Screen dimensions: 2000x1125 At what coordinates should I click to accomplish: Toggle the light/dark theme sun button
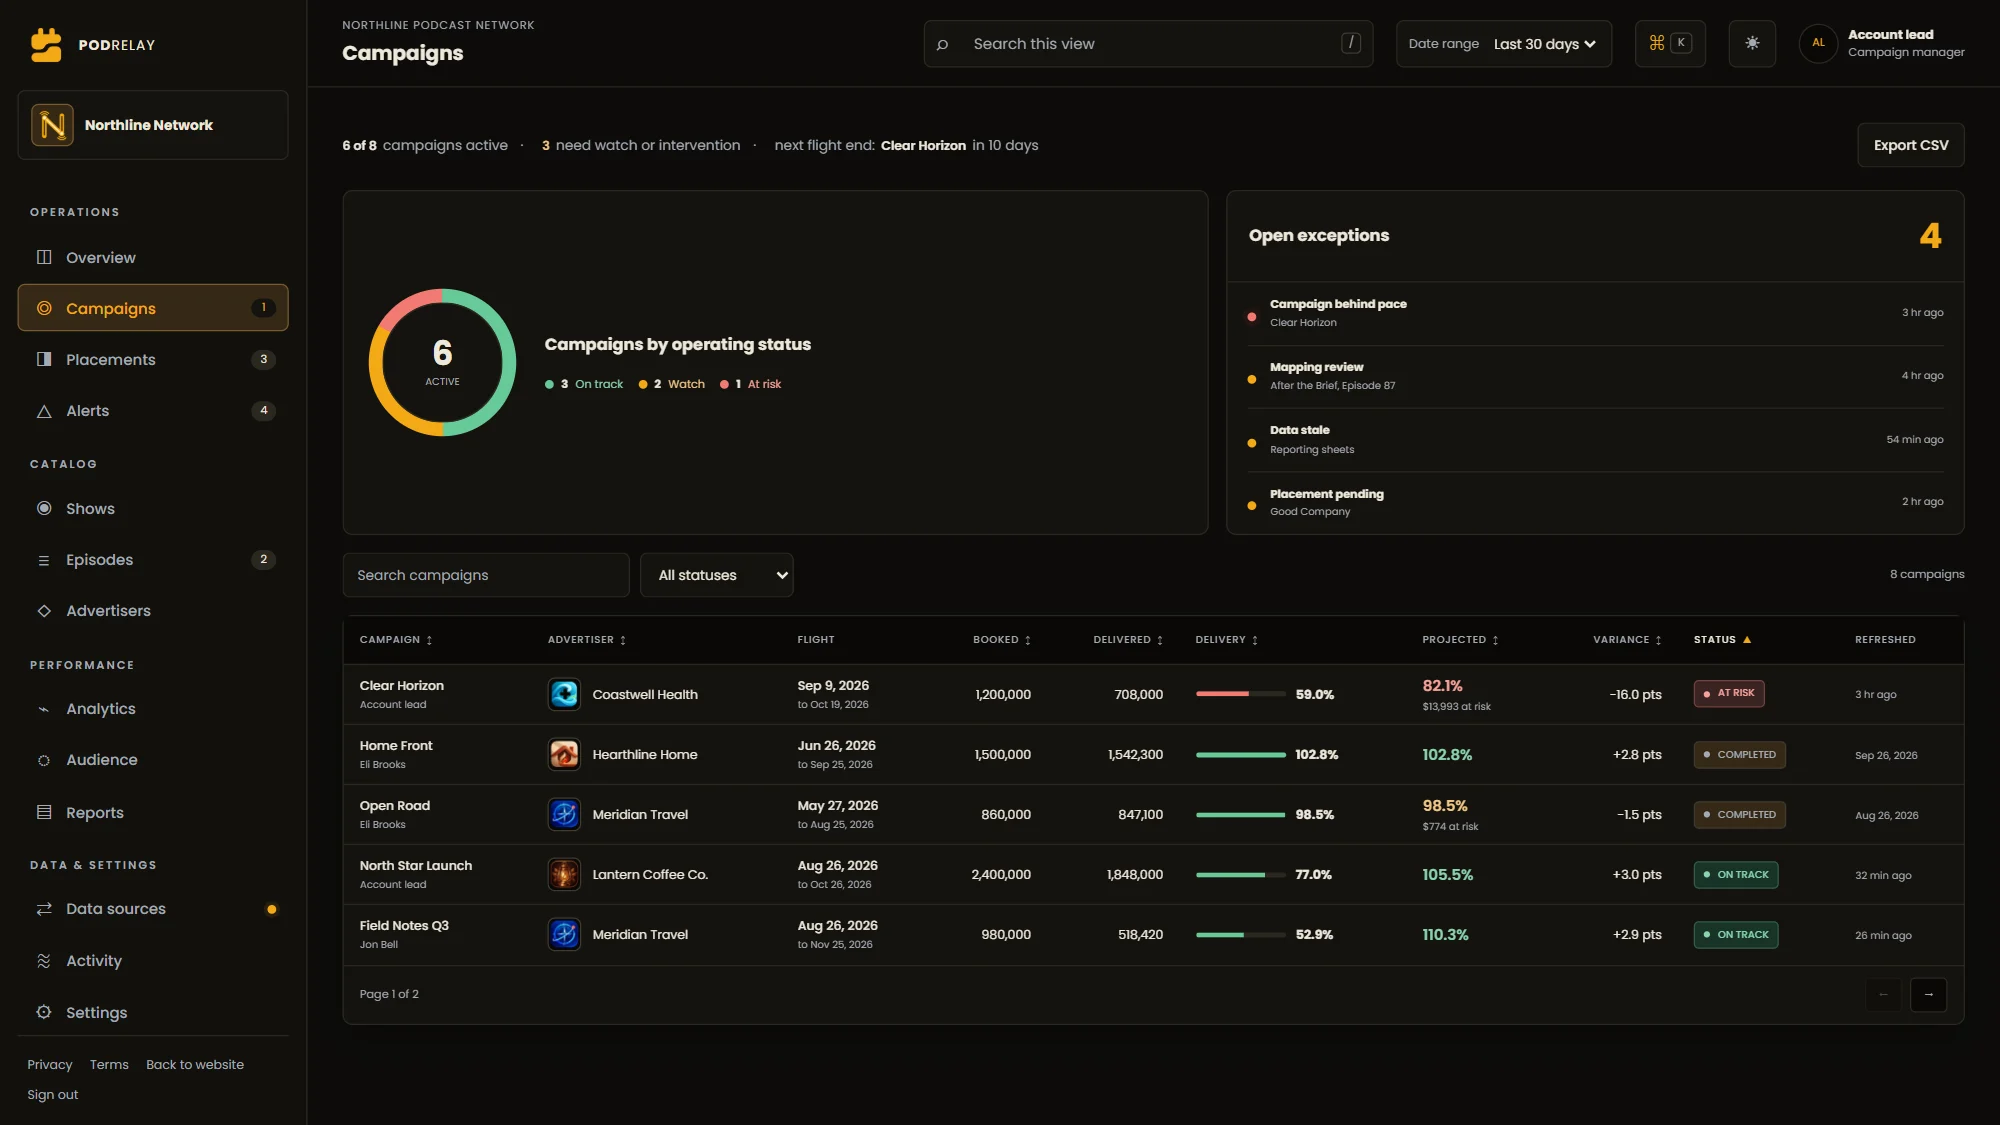1752,43
